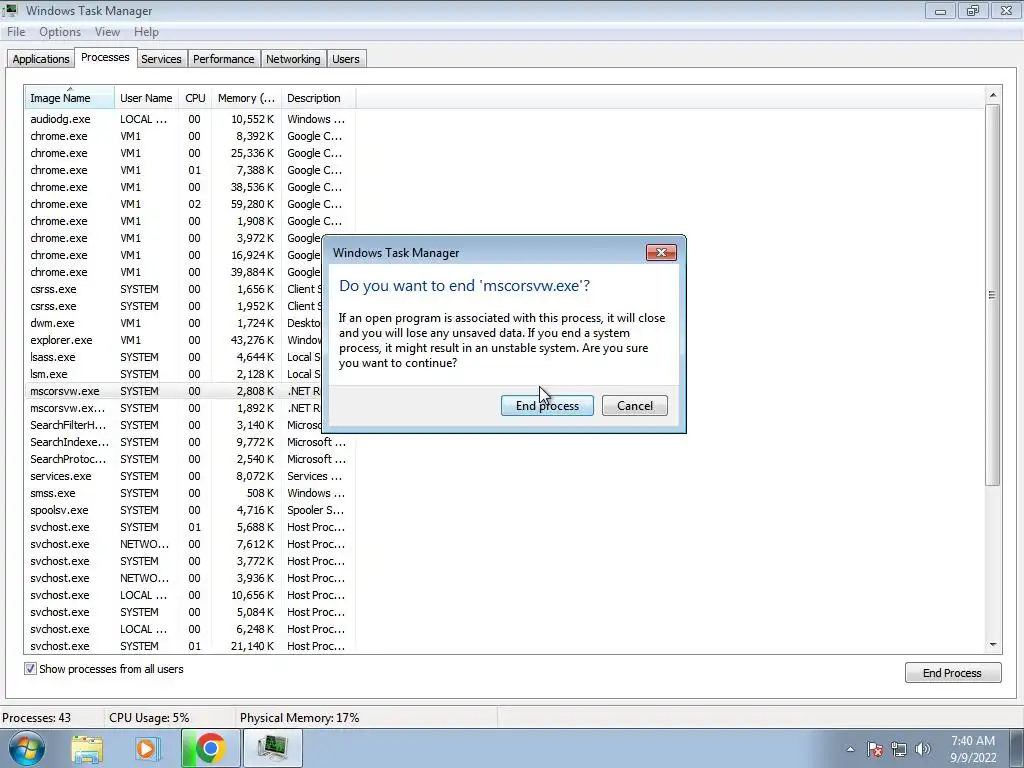Select the csrss.exe row using 1,656 K
This screenshot has height=768, width=1024.
174,289
